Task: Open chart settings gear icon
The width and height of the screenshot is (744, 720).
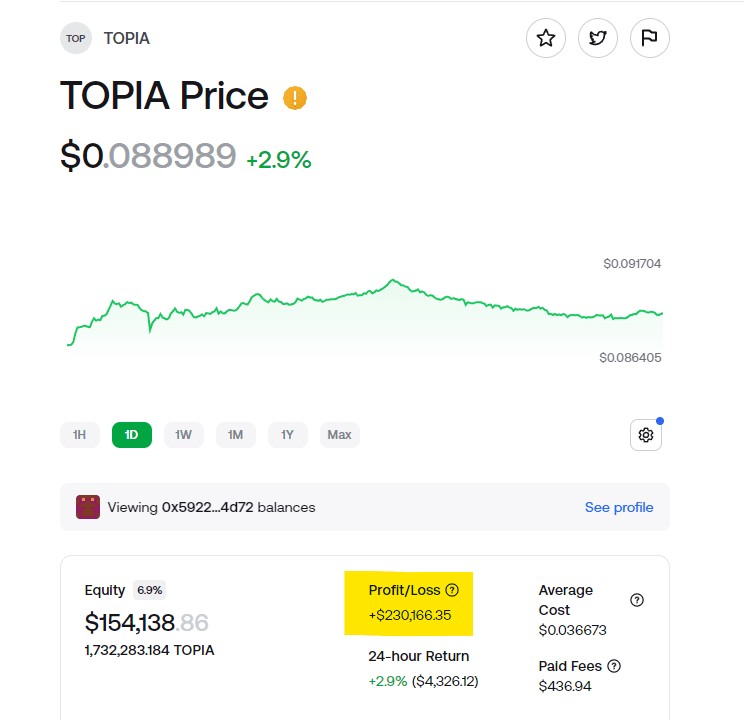Action: click(646, 435)
